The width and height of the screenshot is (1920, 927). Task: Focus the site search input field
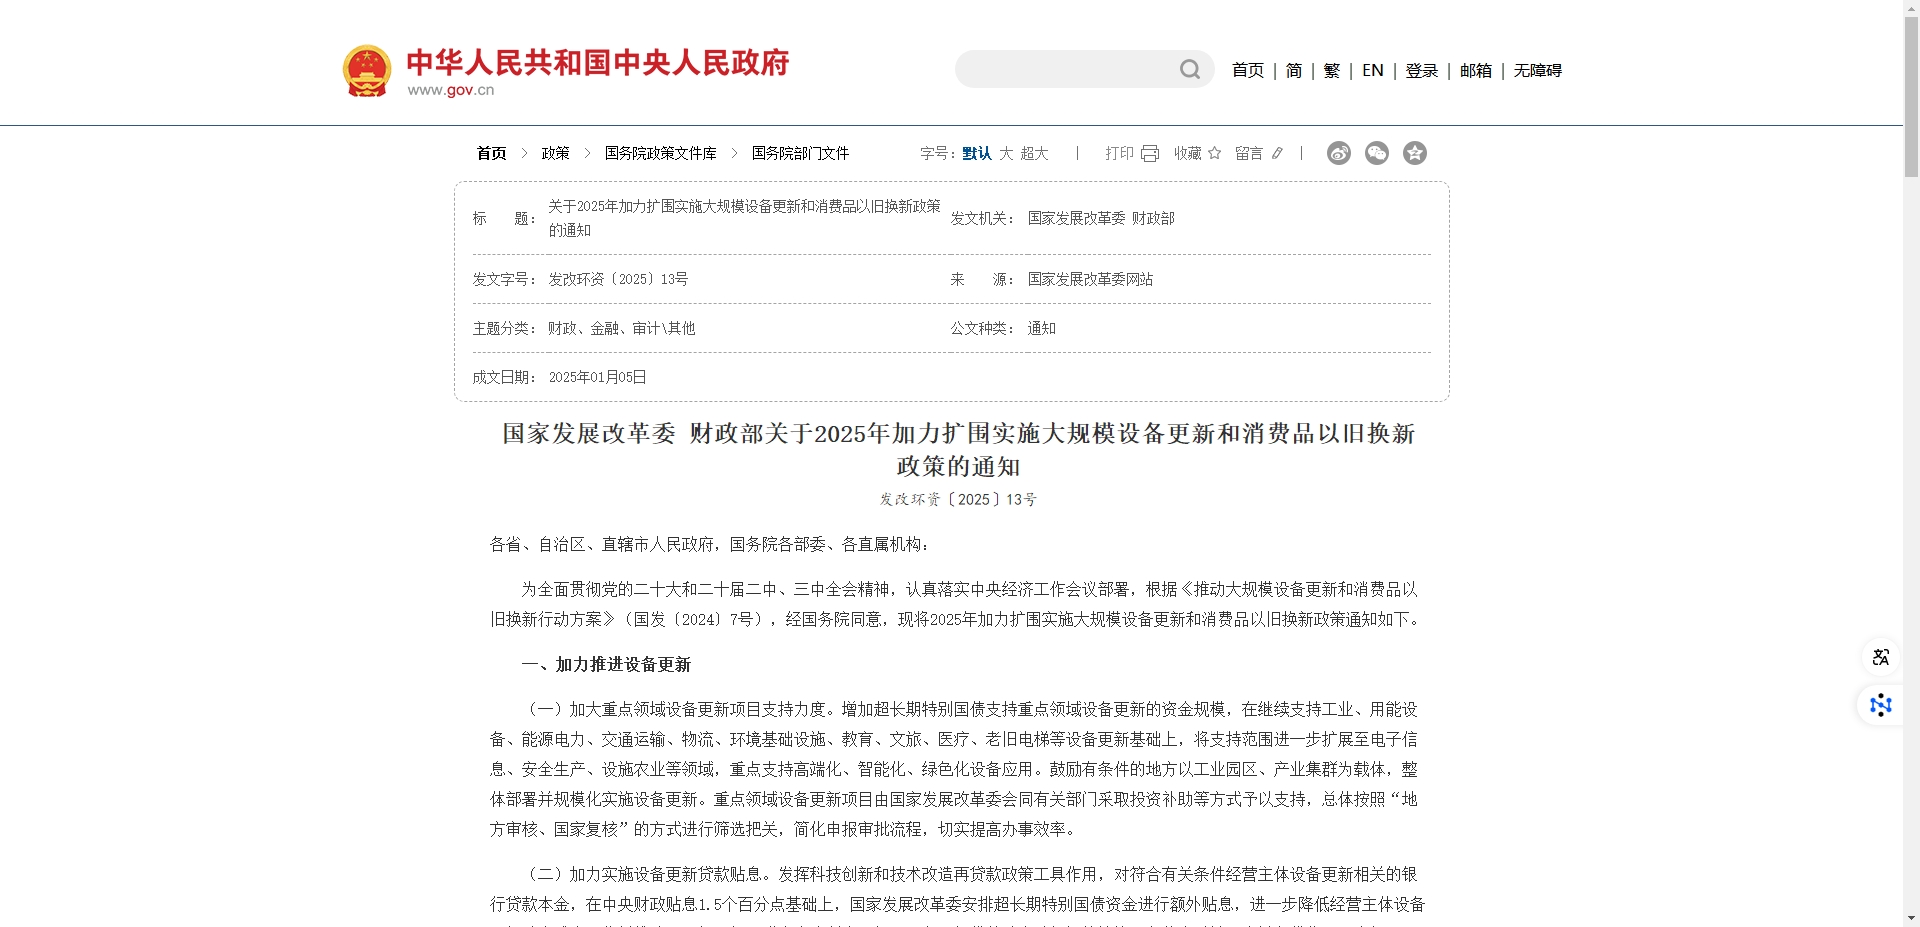[x=1070, y=69]
